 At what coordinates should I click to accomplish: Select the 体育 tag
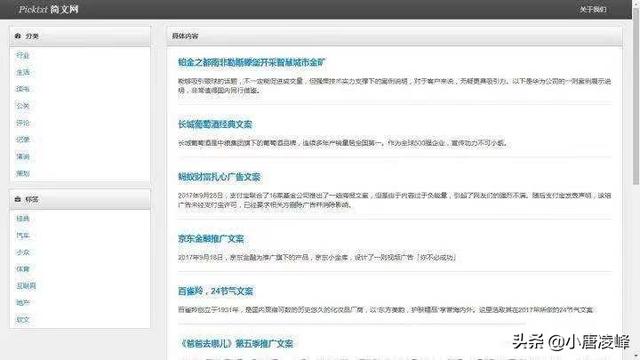click(23, 269)
